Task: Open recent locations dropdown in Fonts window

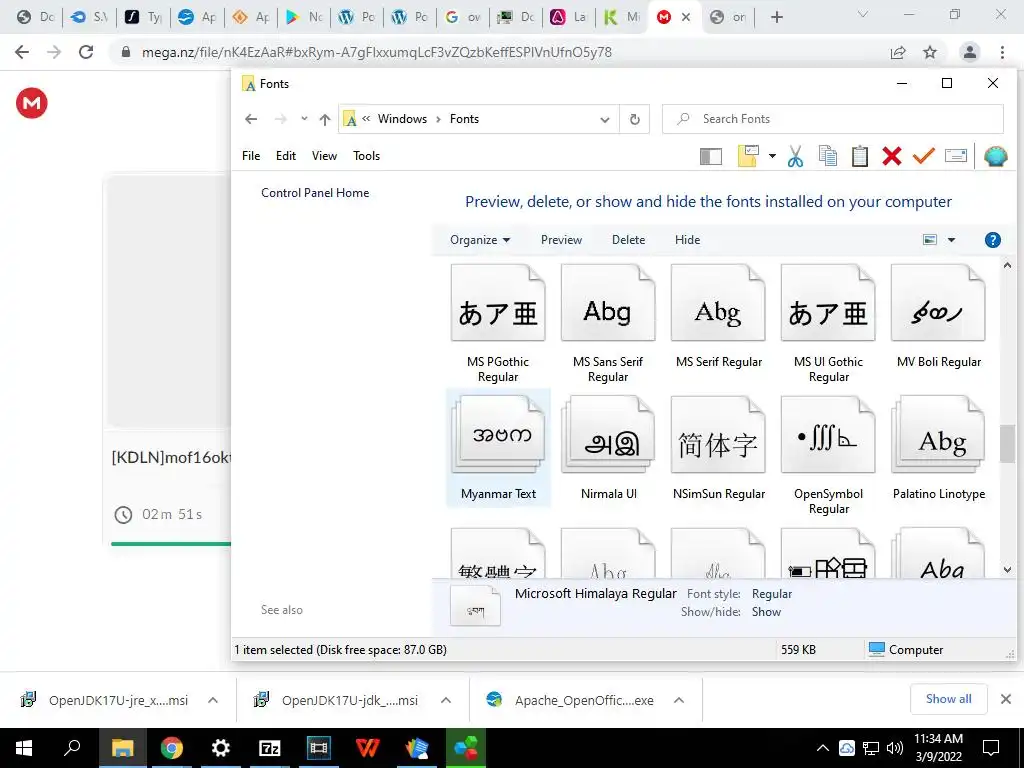Action: (x=304, y=119)
